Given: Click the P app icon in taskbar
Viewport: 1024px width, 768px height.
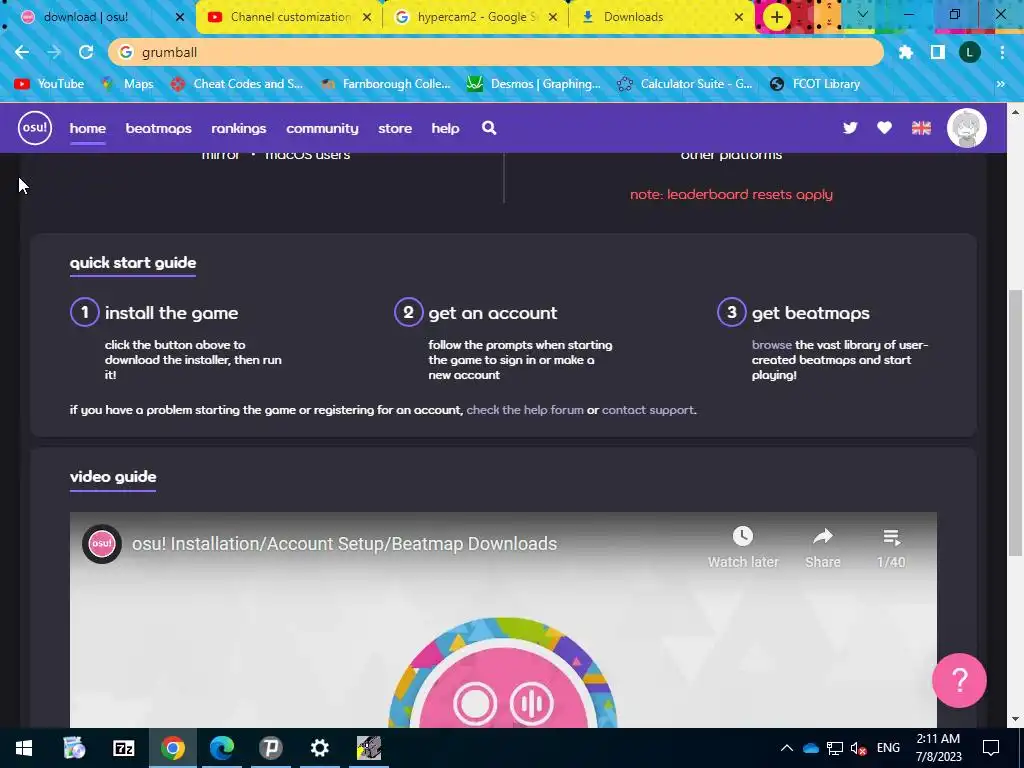Looking at the screenshot, I should pyautogui.click(x=270, y=748).
